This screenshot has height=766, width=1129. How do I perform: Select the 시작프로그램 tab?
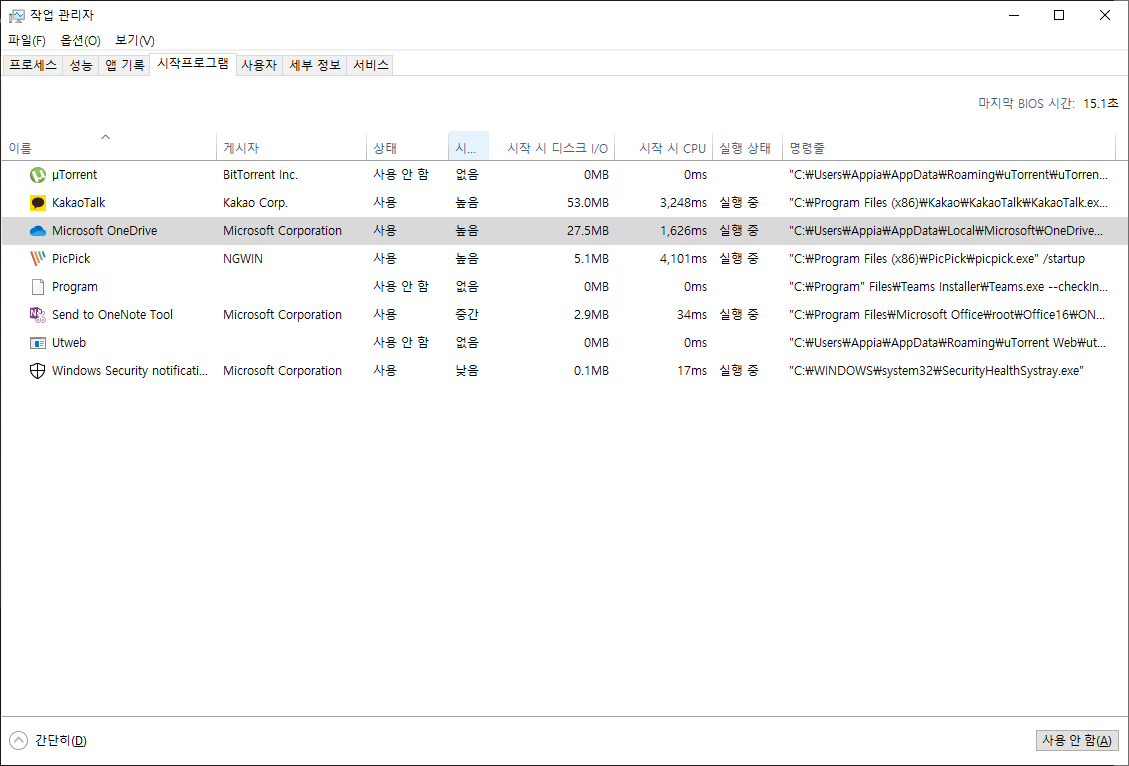[x=193, y=64]
